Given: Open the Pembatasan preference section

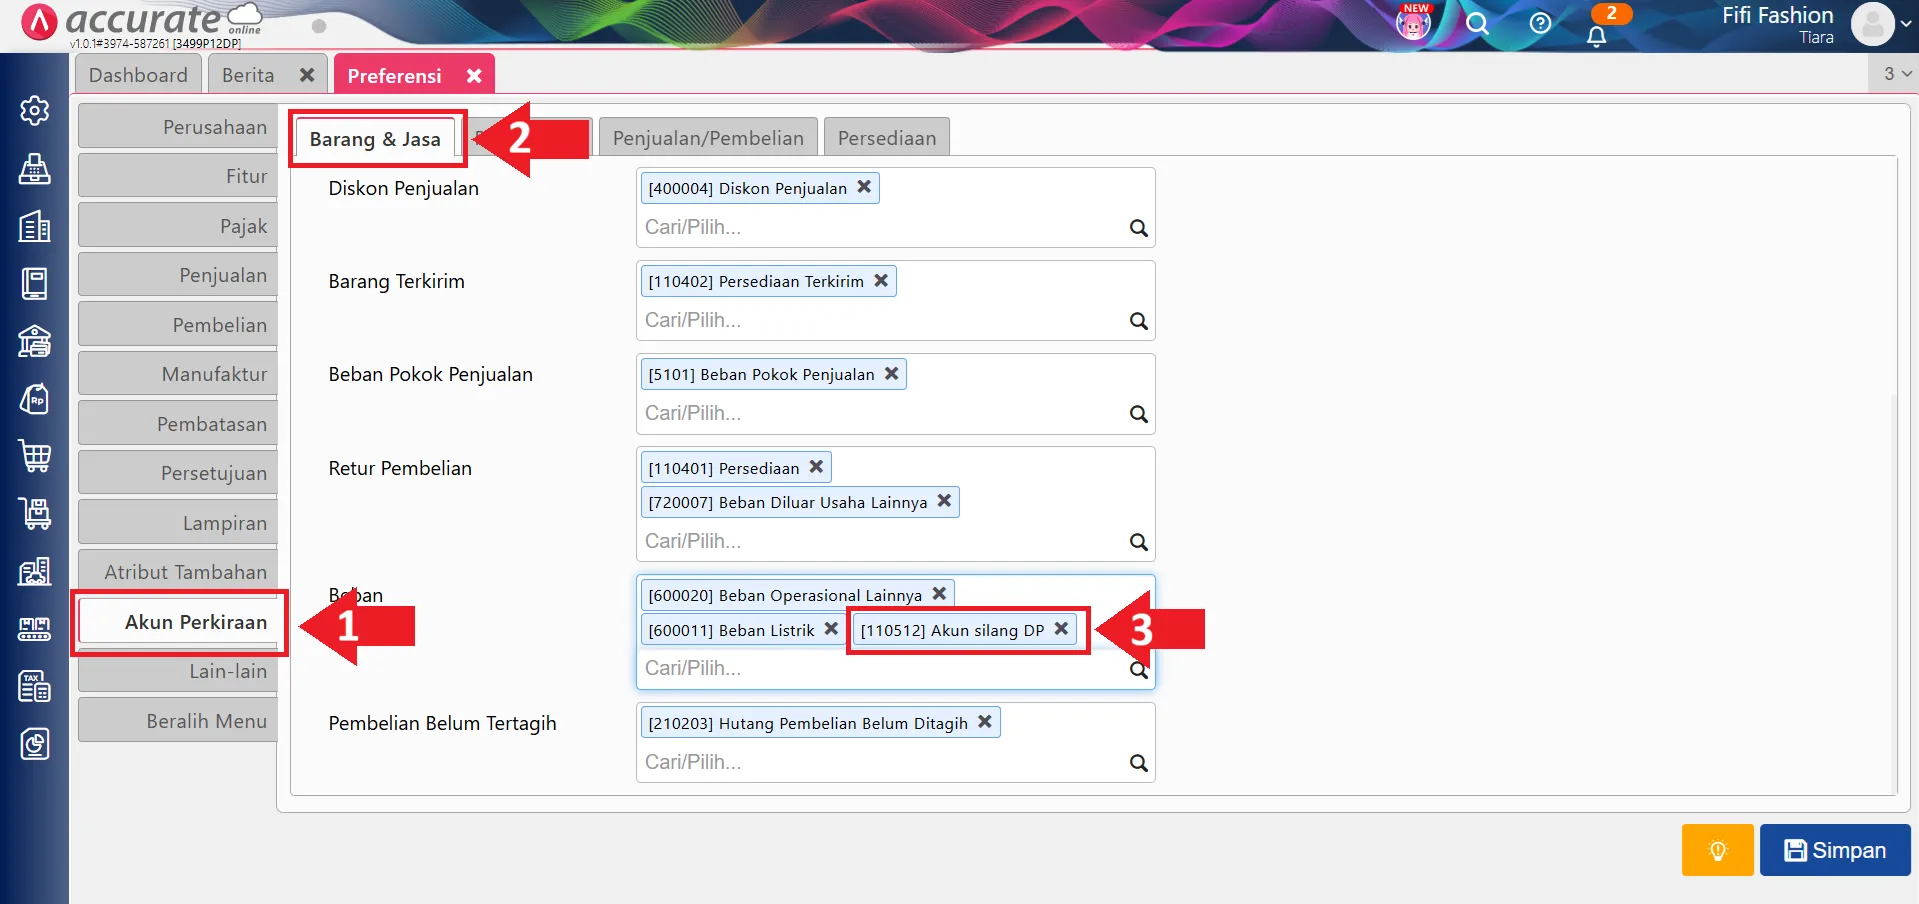Looking at the screenshot, I should 178,424.
